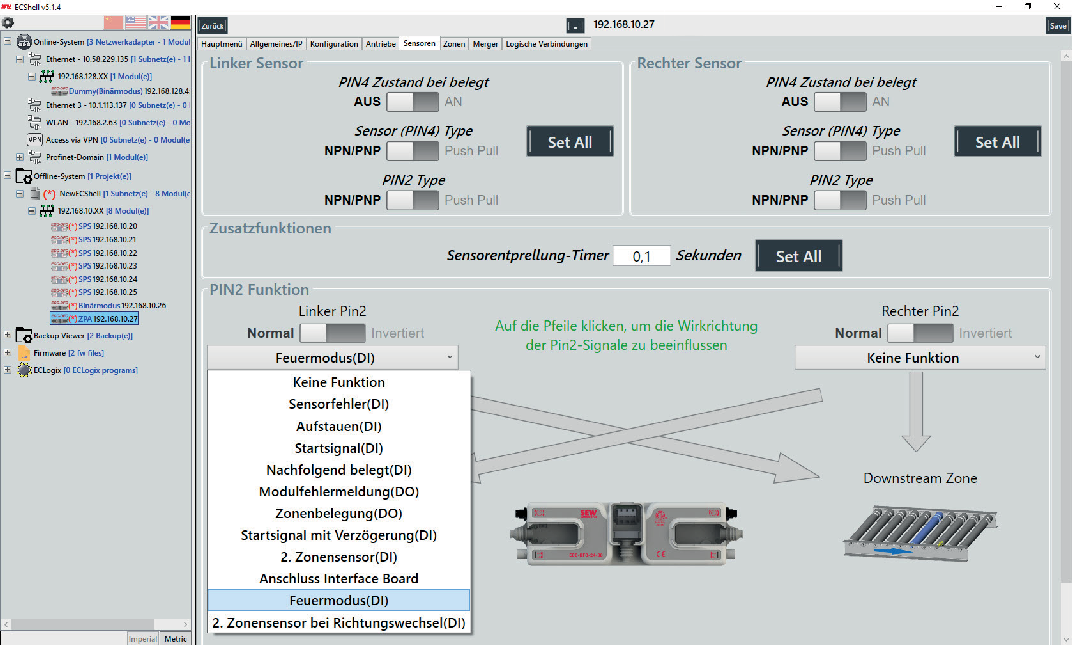Toggle Linker Sensor PIN4 Zustand AUS/AN switch
Image resolution: width=1072 pixels, height=645 pixels.
click(x=412, y=101)
